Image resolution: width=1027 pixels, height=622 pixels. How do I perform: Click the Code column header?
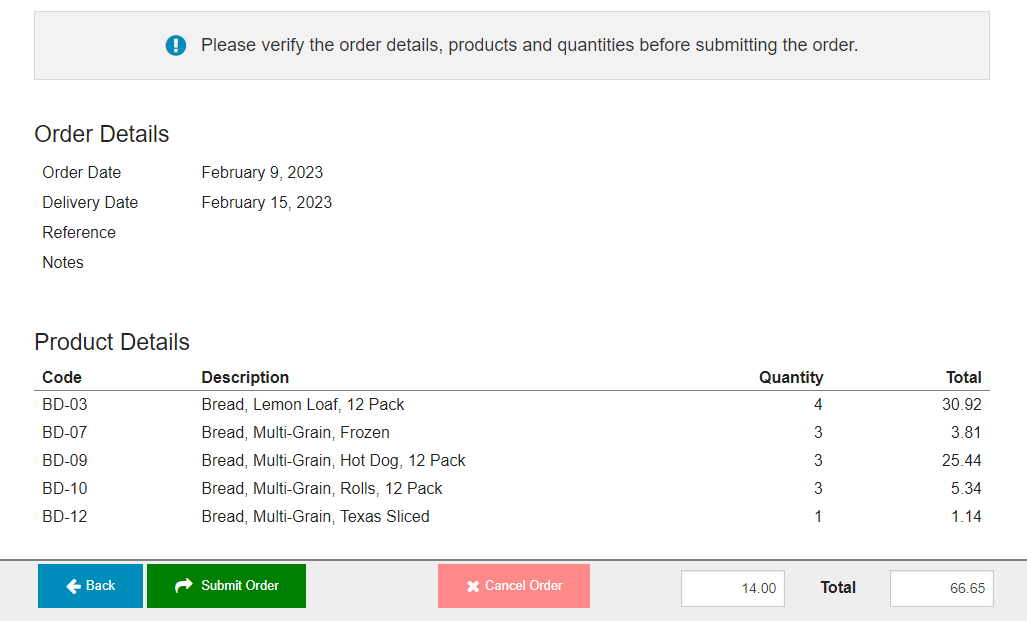[62, 377]
